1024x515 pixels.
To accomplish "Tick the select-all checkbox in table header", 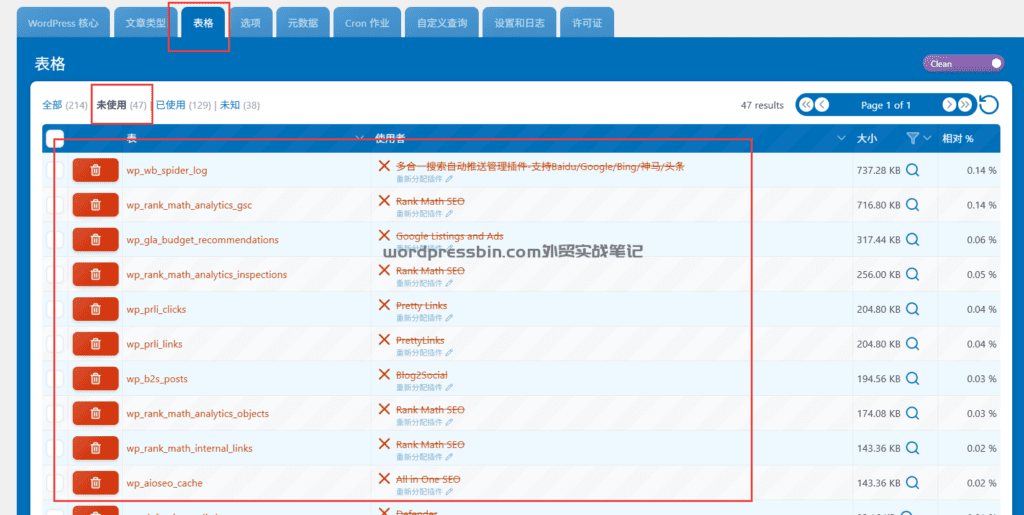I will click(x=56, y=138).
